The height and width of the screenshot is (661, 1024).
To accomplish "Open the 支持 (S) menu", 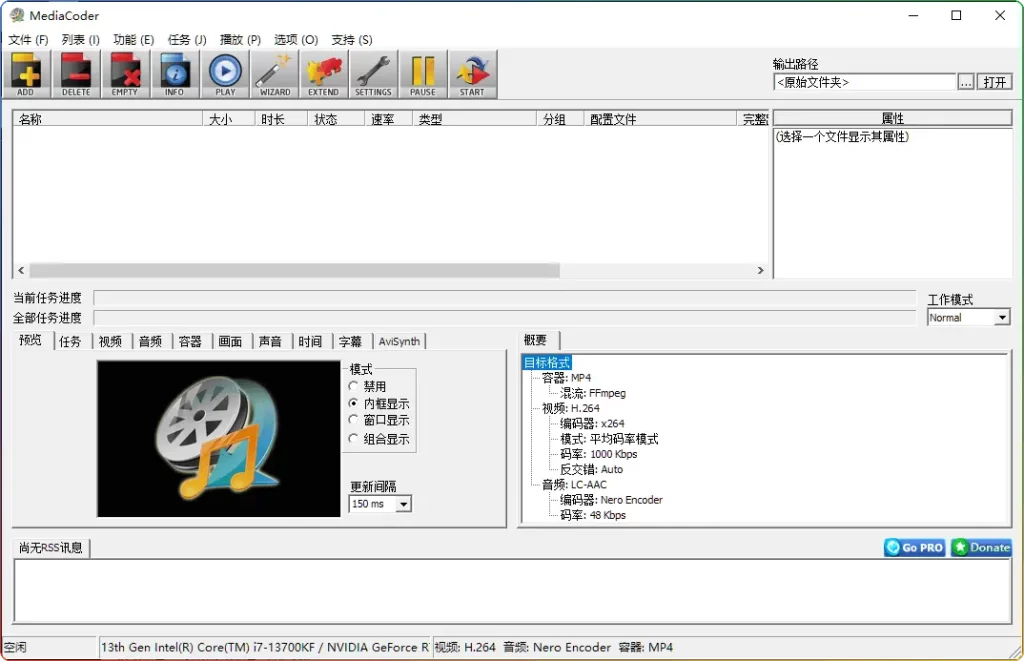I will click(x=351, y=40).
